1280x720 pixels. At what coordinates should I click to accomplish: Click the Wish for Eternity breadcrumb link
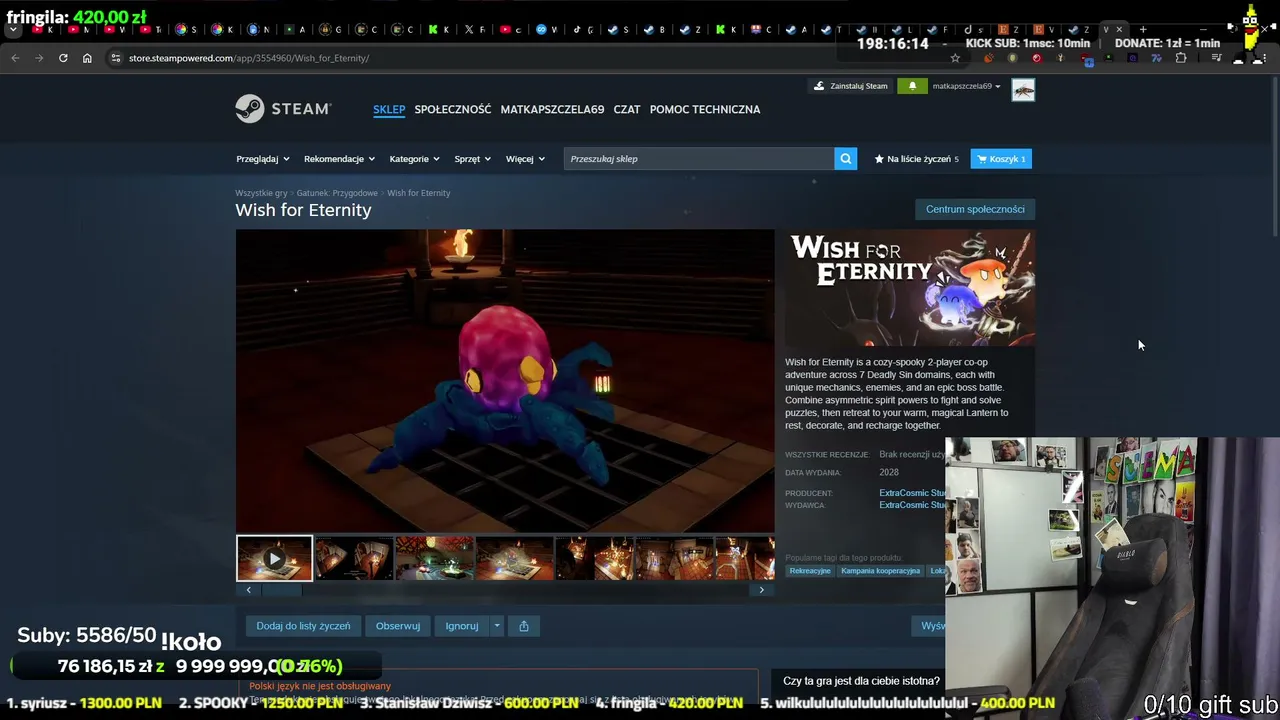tap(419, 193)
